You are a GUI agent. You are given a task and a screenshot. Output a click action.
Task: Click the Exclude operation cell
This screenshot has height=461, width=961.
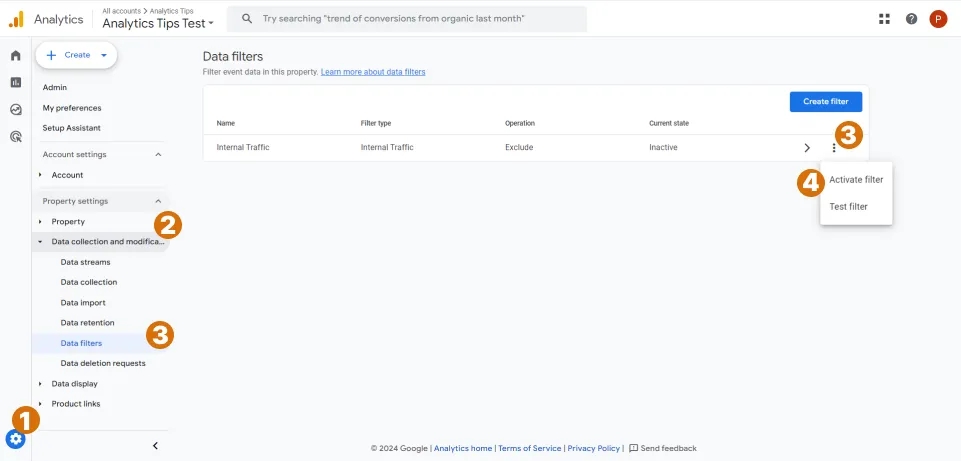518,148
